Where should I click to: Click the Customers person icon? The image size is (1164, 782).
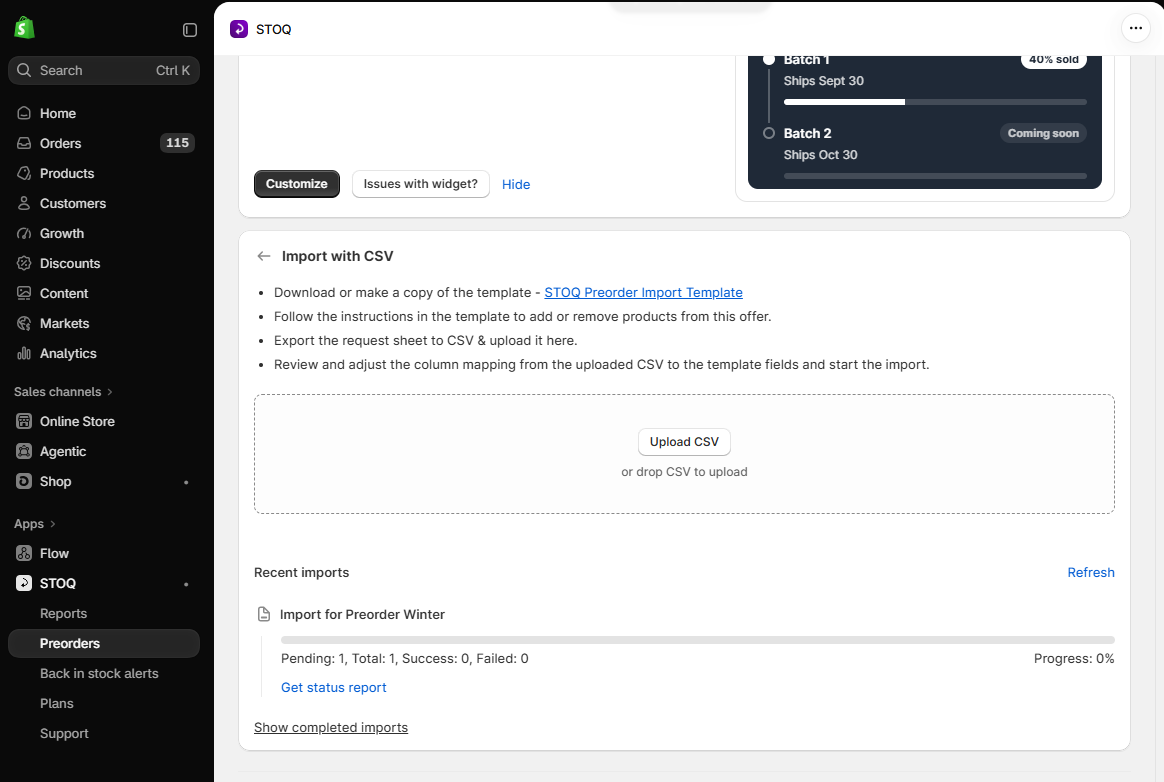(x=24, y=203)
